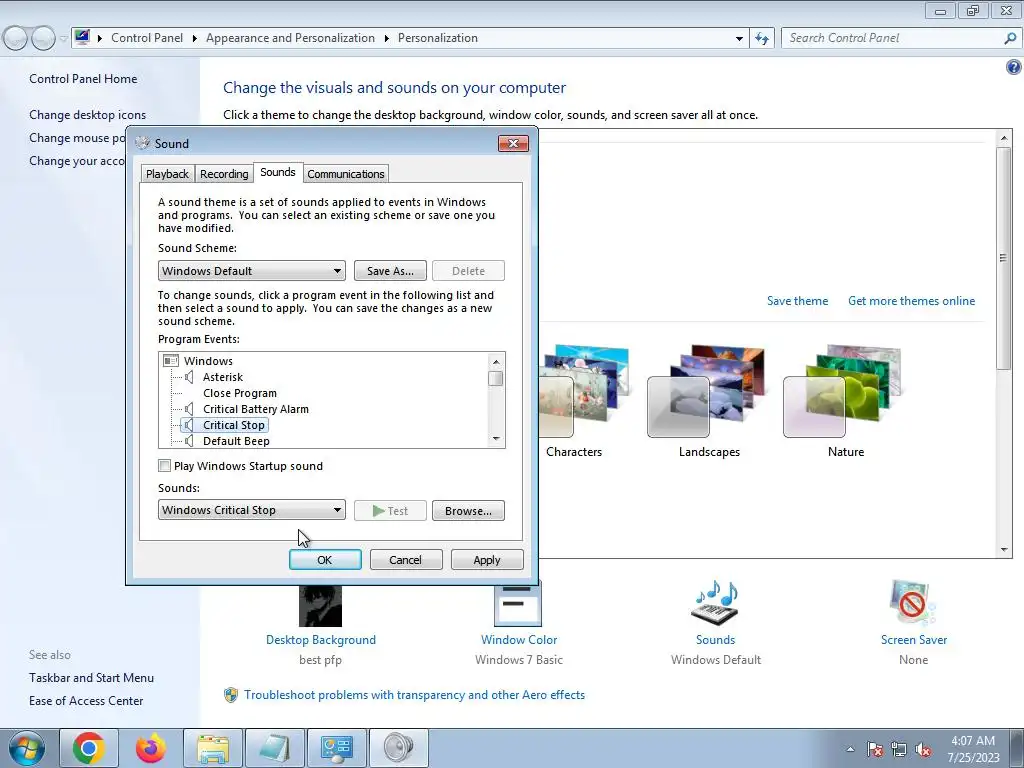
Task: Open the Screen Saver icon
Action: click(x=913, y=603)
